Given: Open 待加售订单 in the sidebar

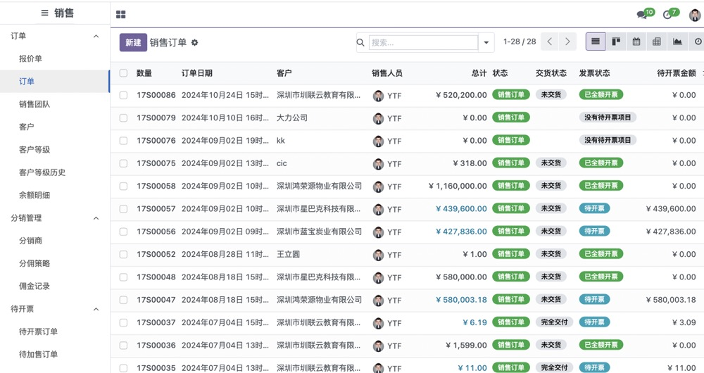Looking at the screenshot, I should [x=38, y=354].
